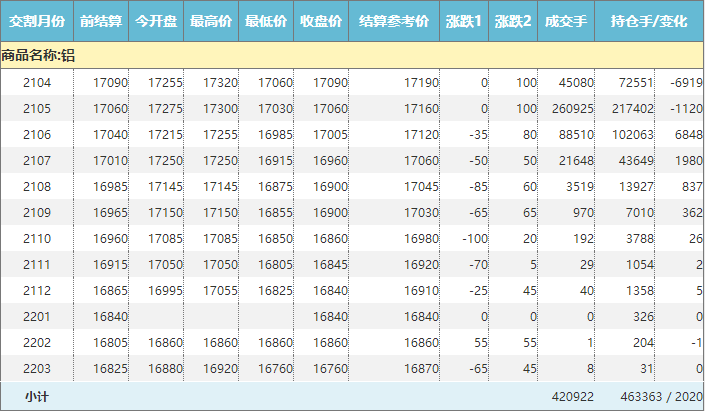
Task: Click the 今开盘 column header
Action: (156, 21)
